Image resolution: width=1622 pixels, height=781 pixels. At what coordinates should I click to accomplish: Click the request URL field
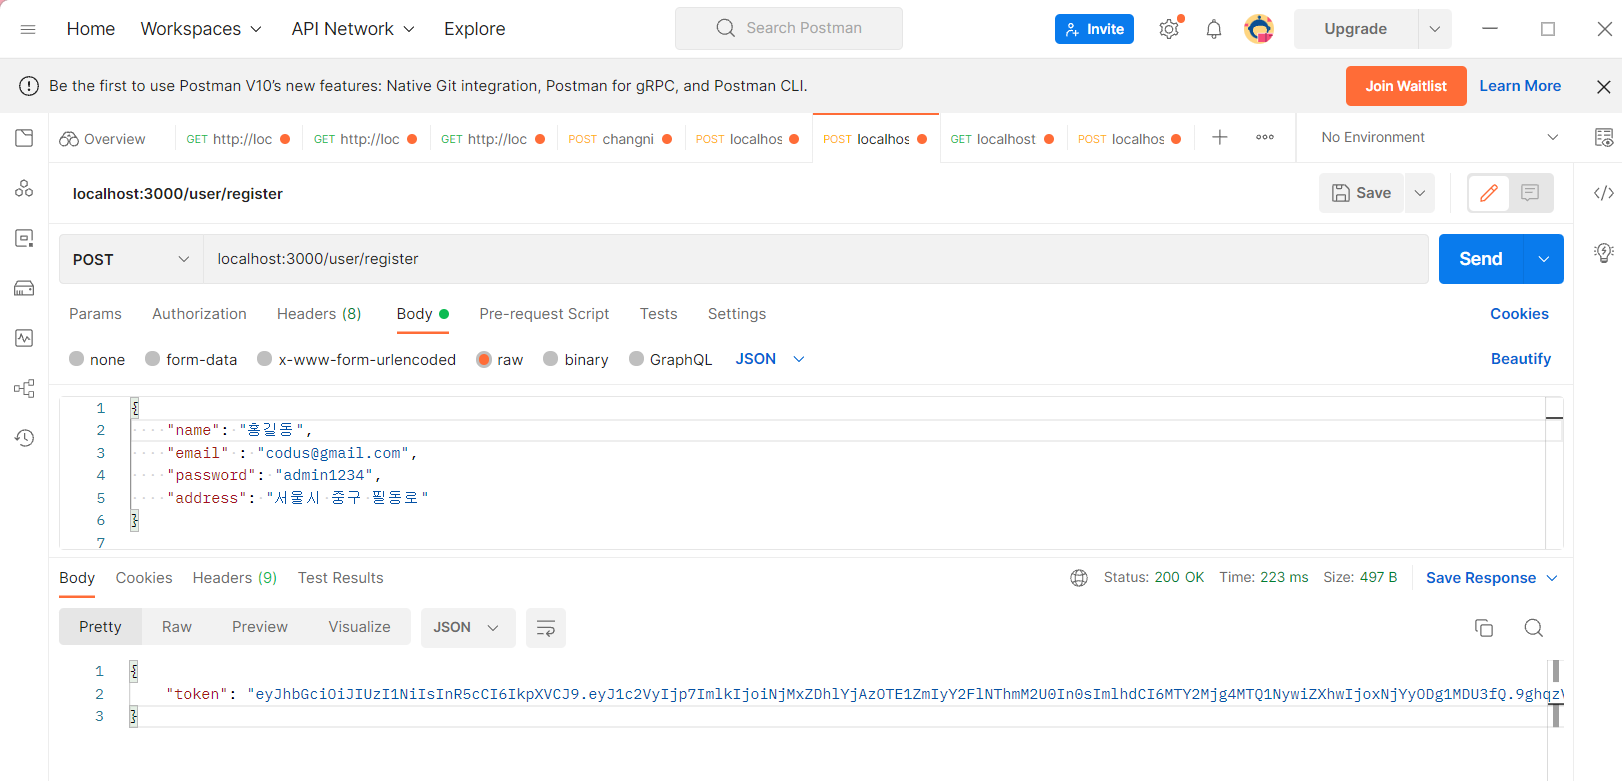[x=816, y=259]
